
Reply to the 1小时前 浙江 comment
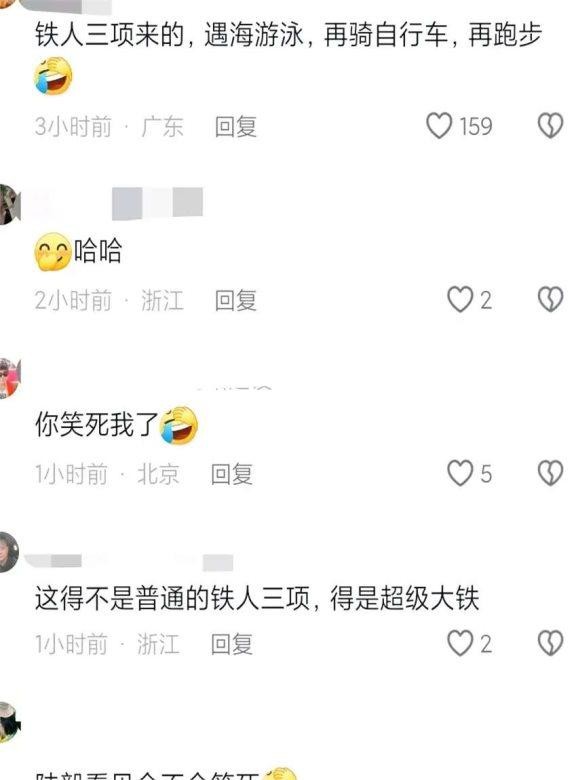coord(232,644)
